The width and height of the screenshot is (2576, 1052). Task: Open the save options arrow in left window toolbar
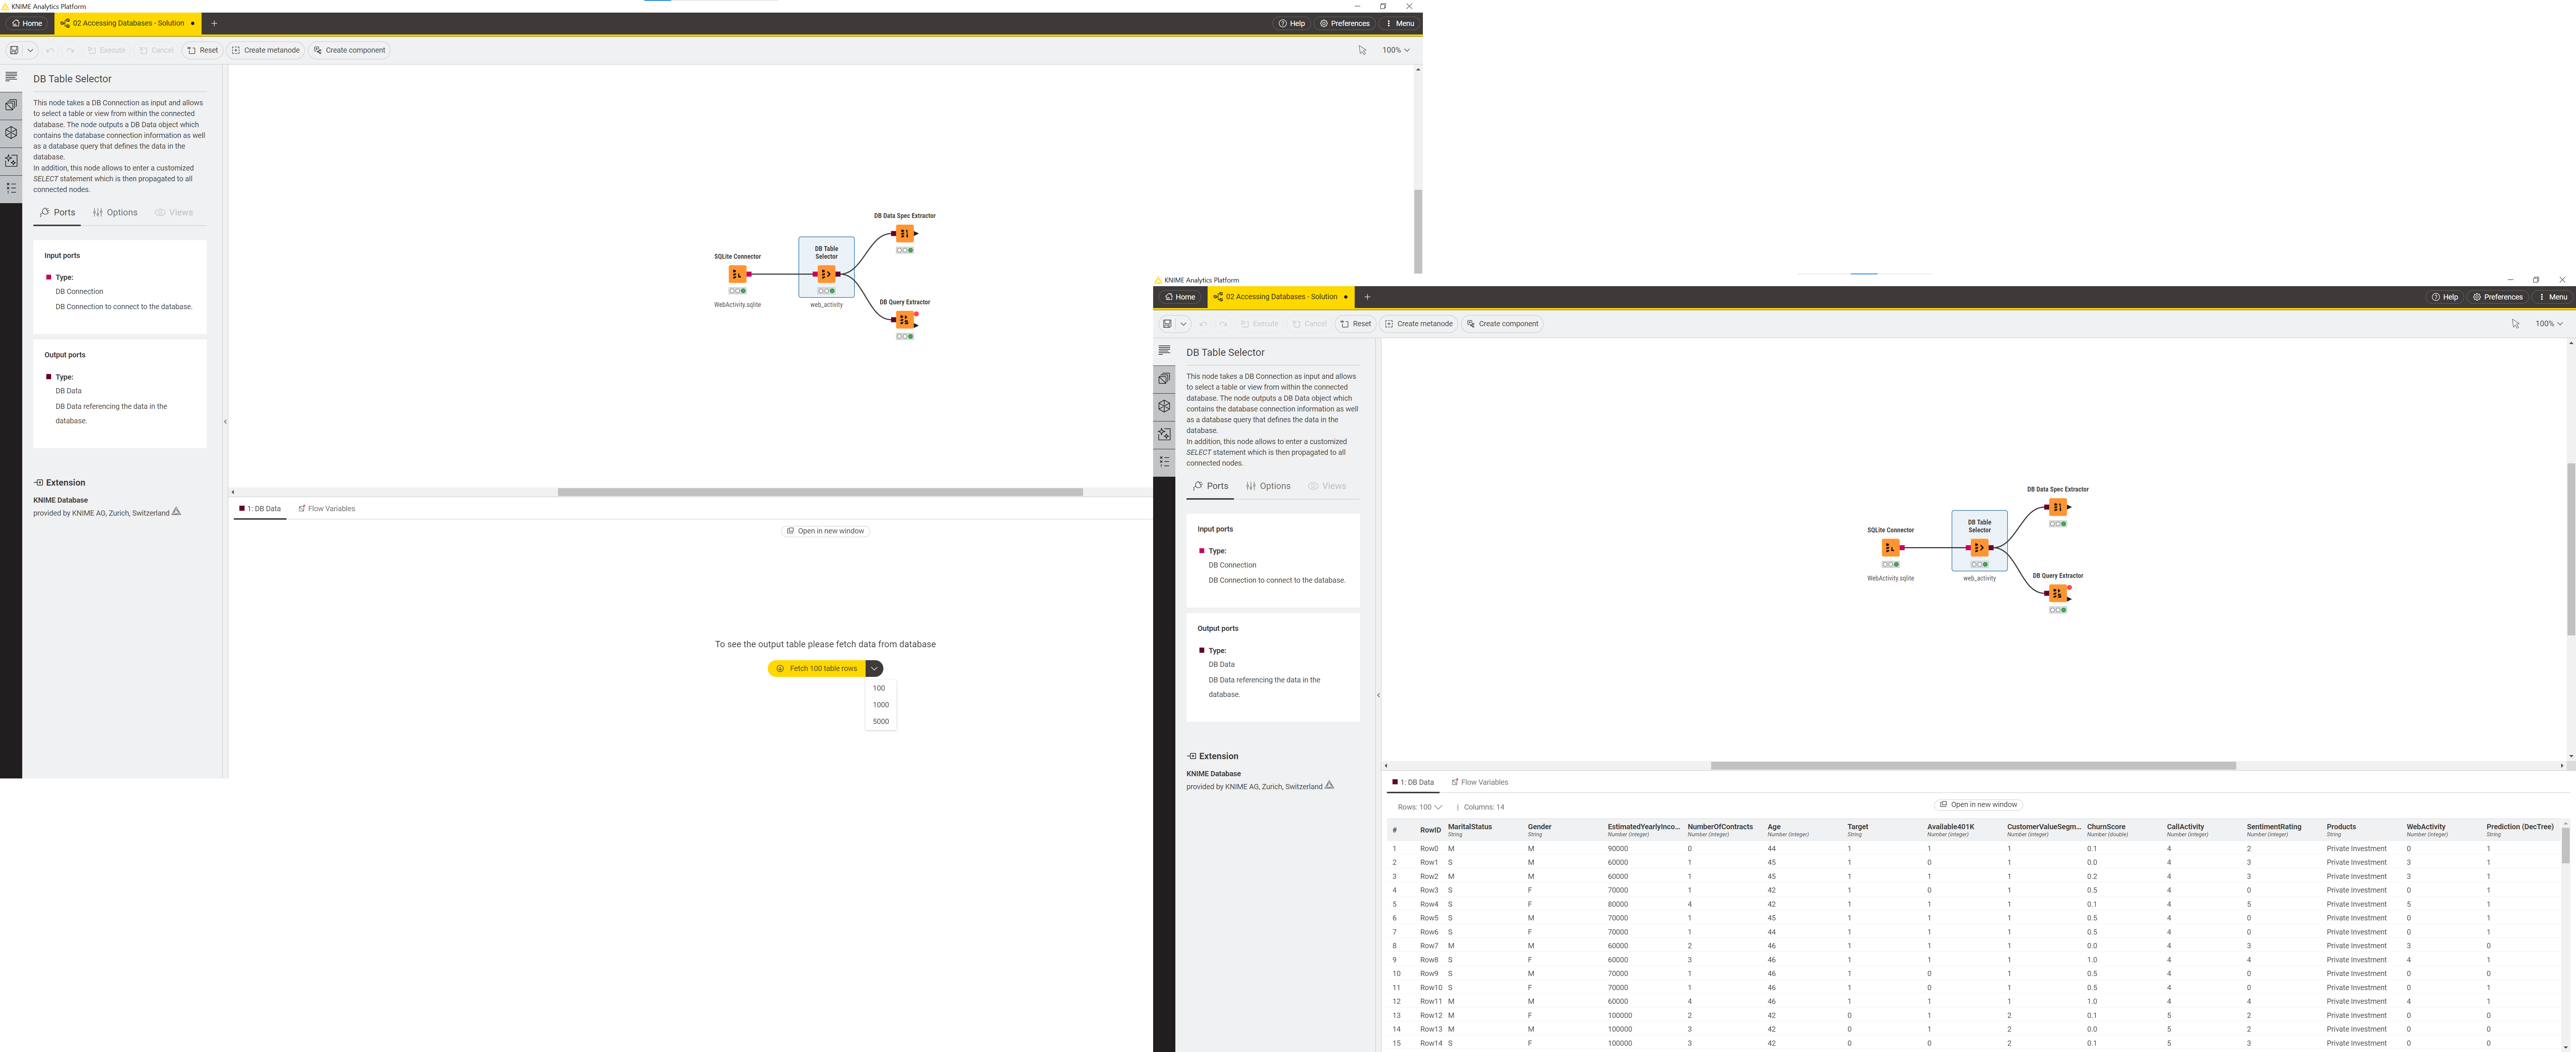[x=30, y=50]
